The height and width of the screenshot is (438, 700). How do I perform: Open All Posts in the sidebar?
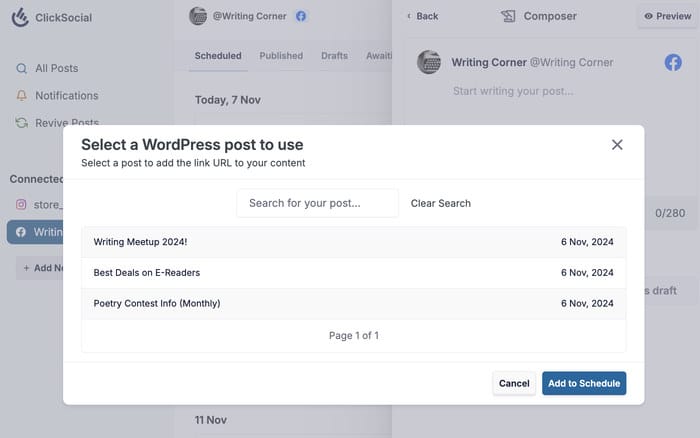pos(47,68)
